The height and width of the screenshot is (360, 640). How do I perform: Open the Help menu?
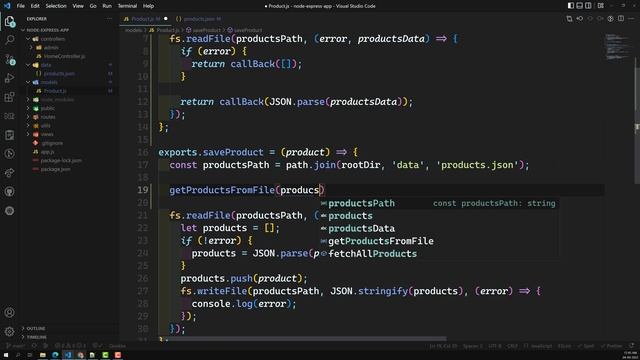point(148,6)
